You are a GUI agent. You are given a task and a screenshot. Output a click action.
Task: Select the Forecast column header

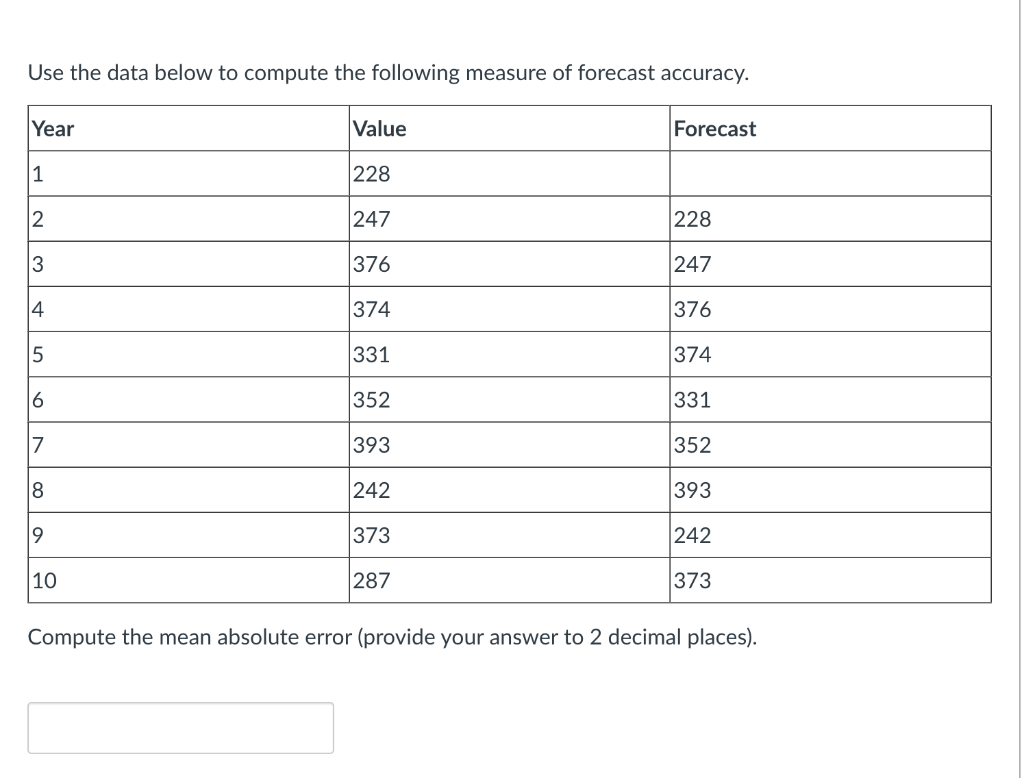coord(715,128)
